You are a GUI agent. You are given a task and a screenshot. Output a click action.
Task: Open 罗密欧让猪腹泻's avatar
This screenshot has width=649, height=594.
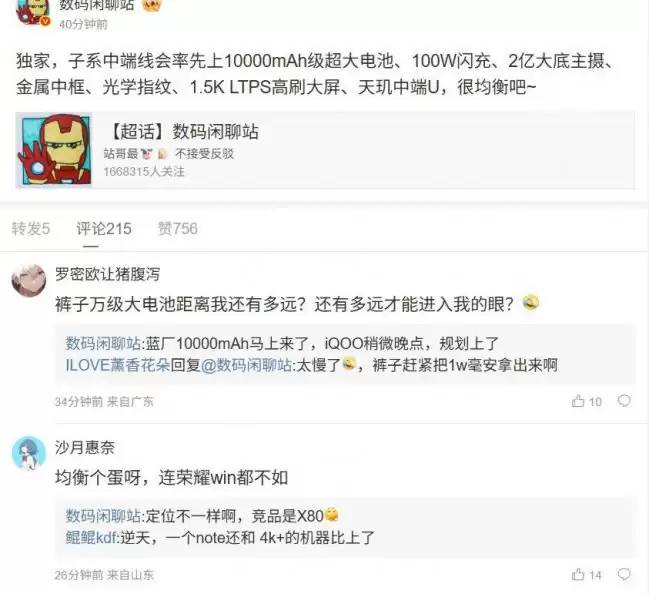29,280
